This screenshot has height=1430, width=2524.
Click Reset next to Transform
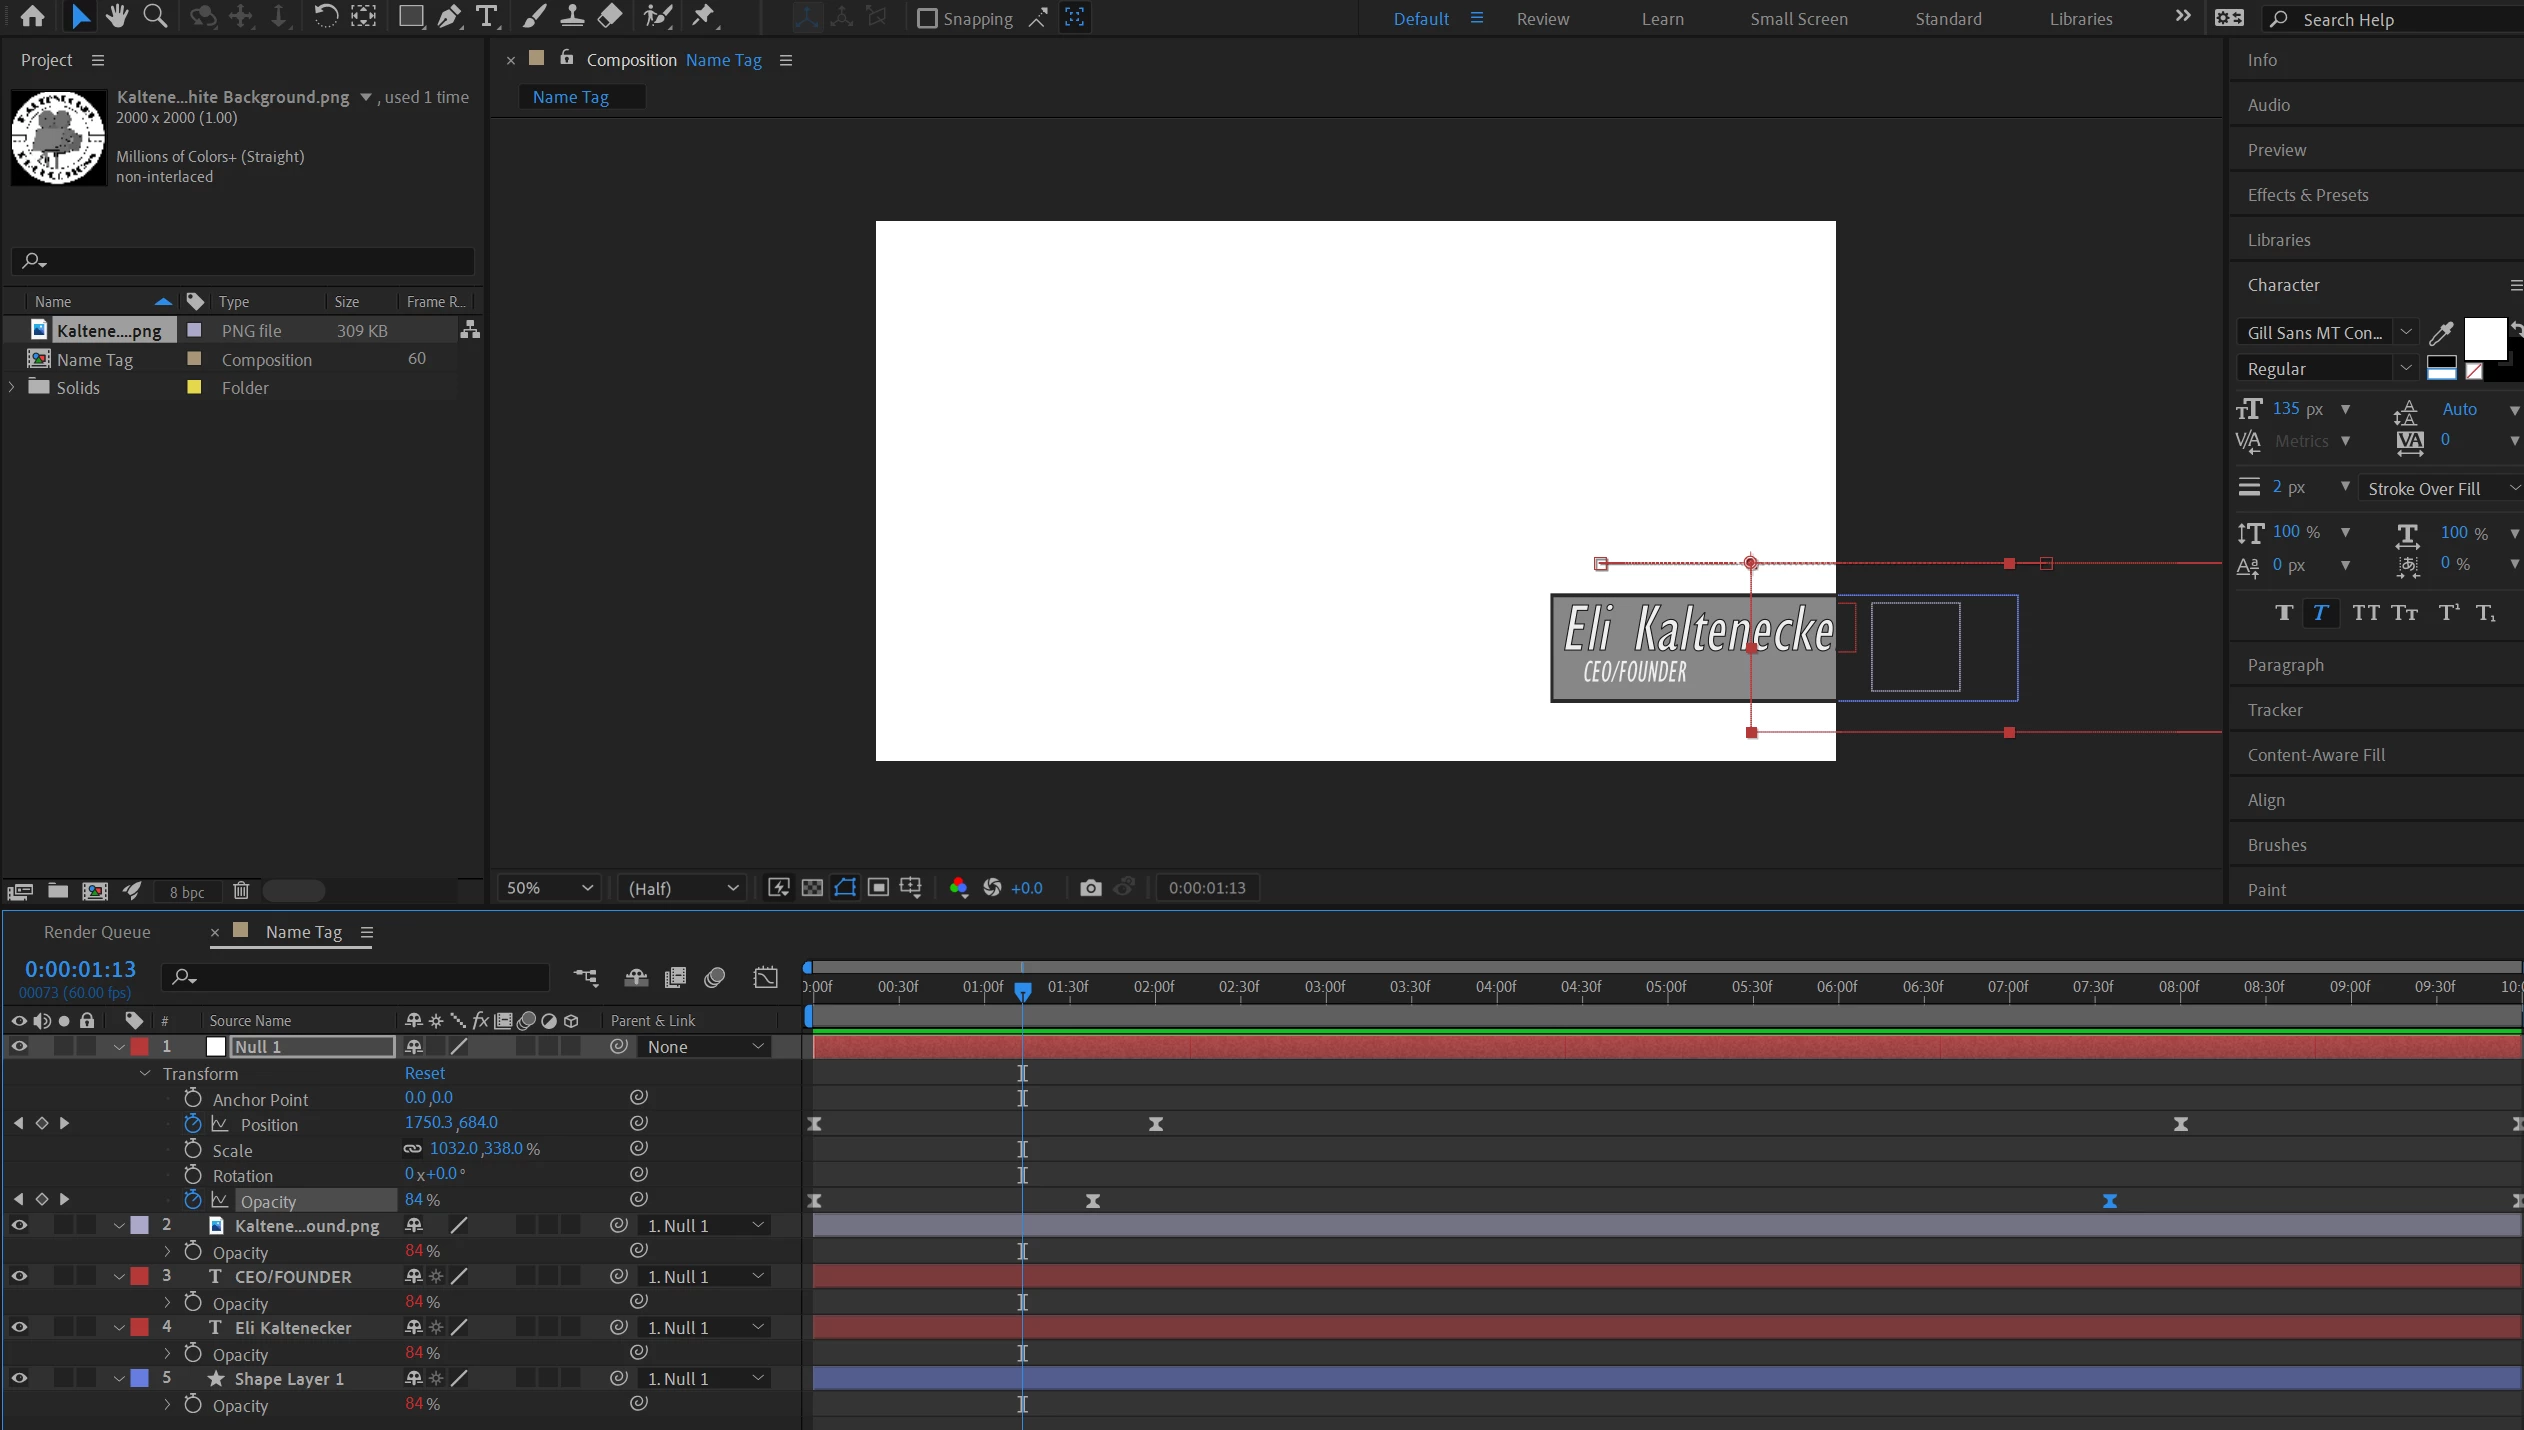coord(424,1073)
